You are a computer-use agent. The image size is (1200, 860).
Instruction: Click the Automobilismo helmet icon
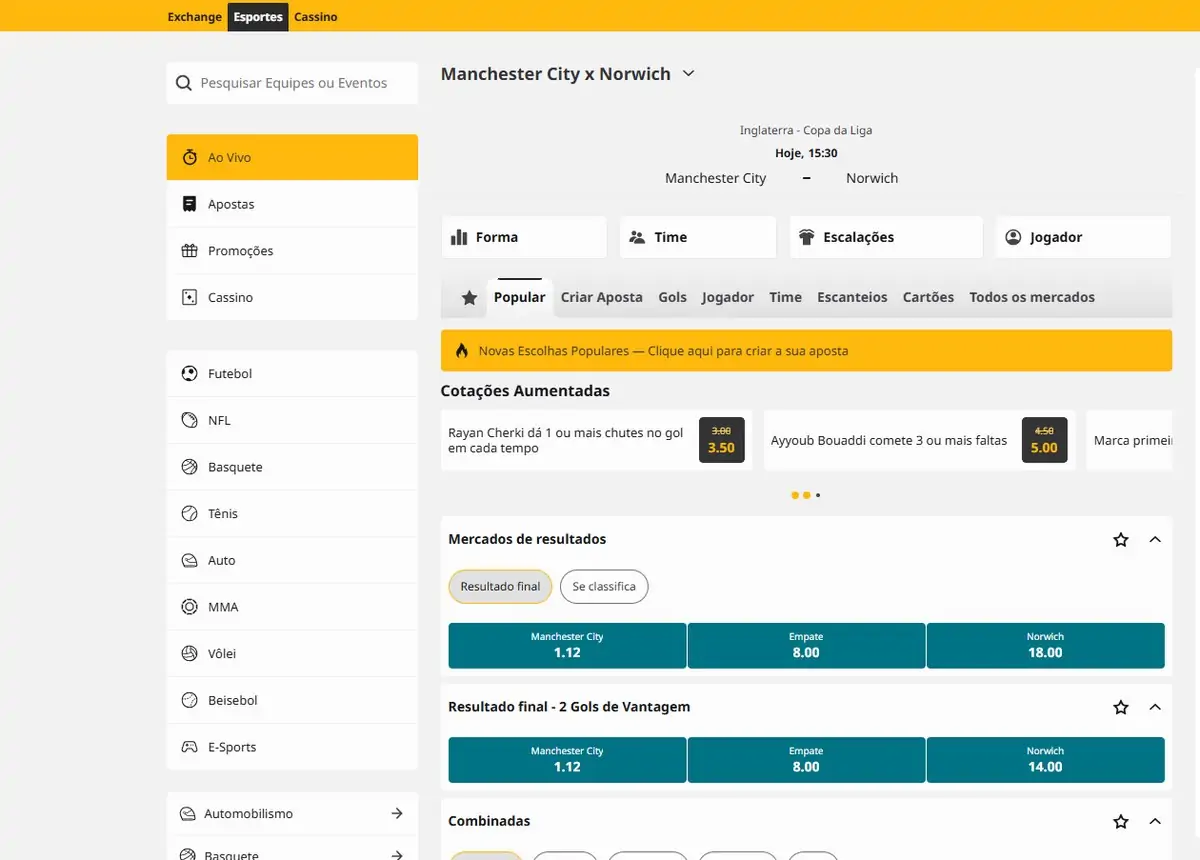[x=187, y=814]
